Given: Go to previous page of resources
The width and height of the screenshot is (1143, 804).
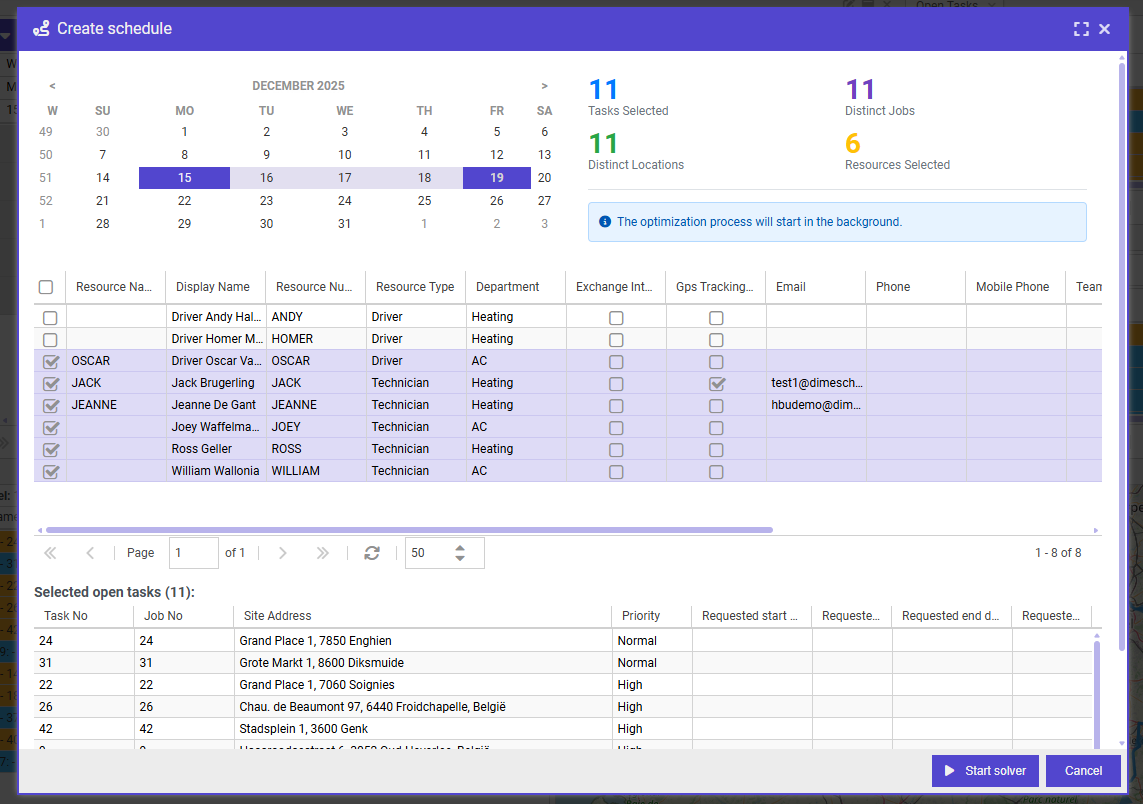Looking at the screenshot, I should (90, 553).
